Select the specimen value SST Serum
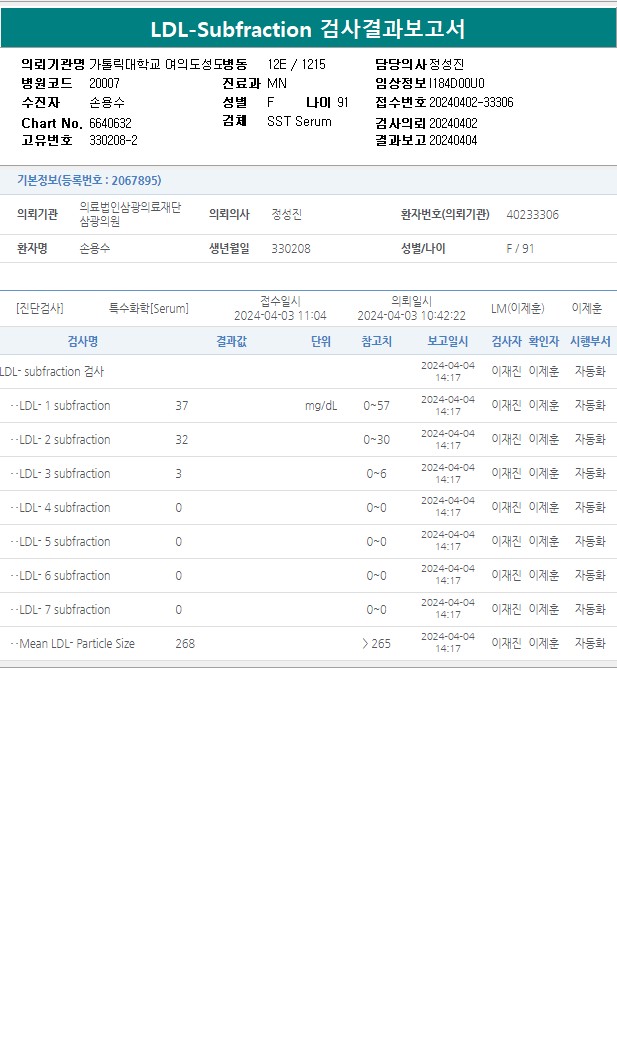 [x=300, y=121]
